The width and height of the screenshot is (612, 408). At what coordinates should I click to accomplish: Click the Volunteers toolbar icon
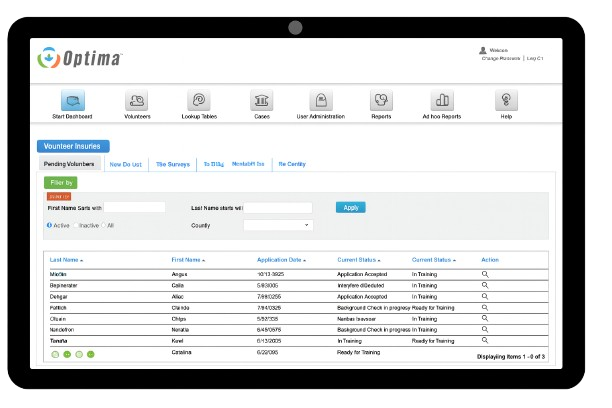(137, 101)
